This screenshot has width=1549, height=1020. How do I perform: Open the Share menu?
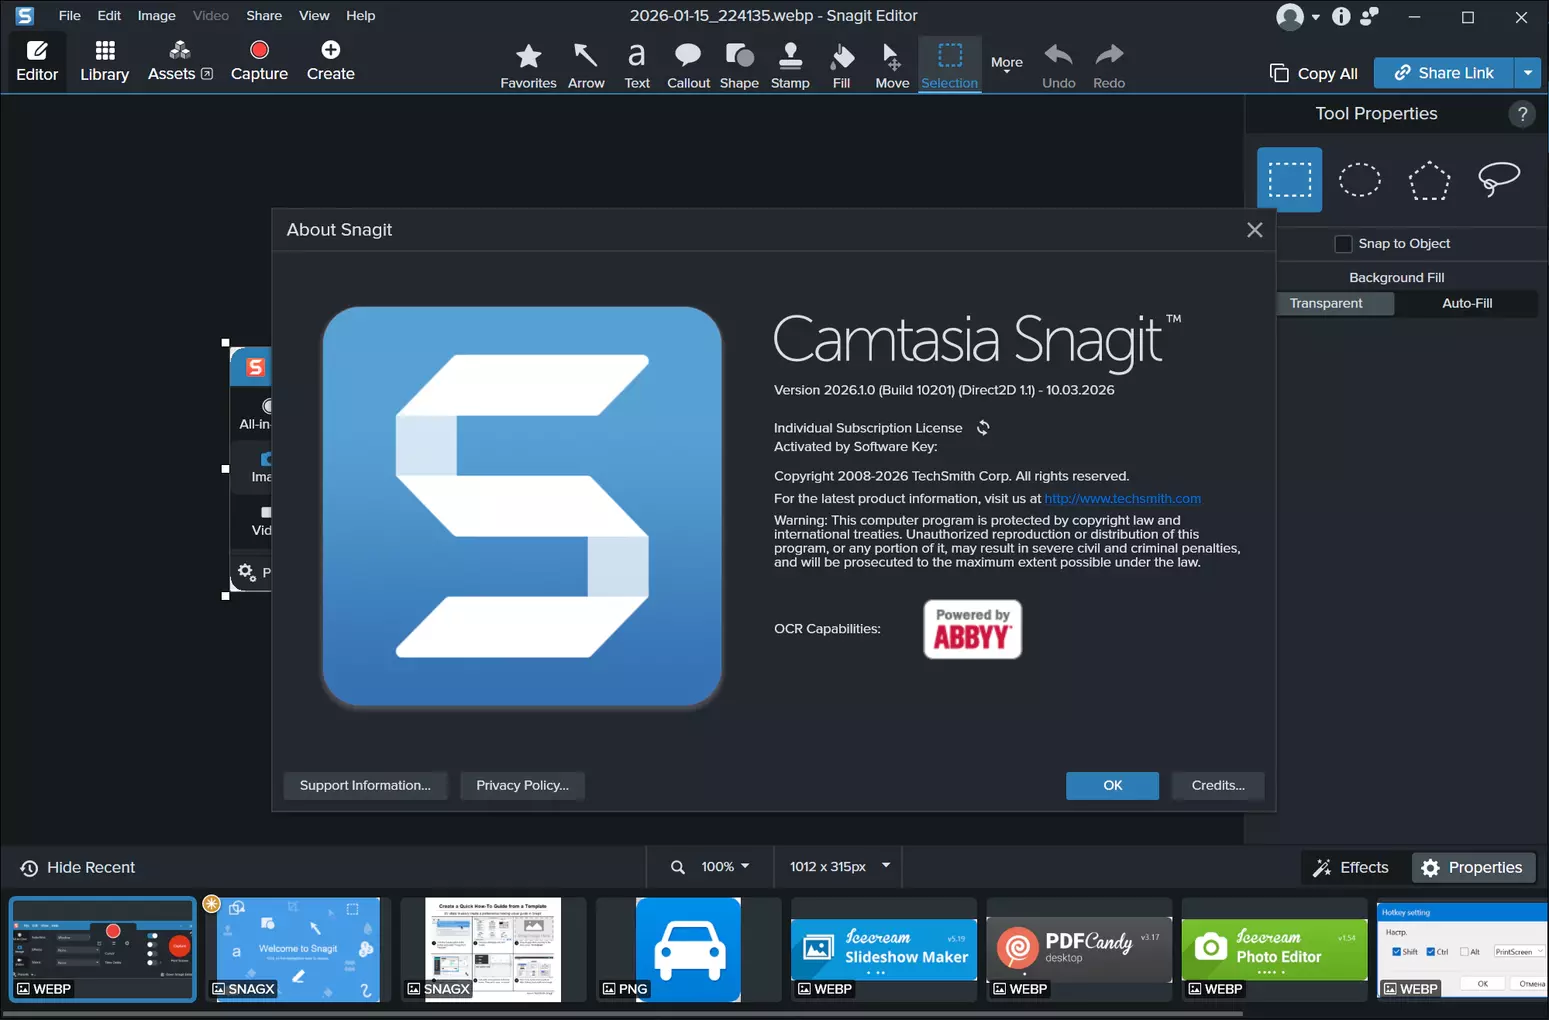264,16
